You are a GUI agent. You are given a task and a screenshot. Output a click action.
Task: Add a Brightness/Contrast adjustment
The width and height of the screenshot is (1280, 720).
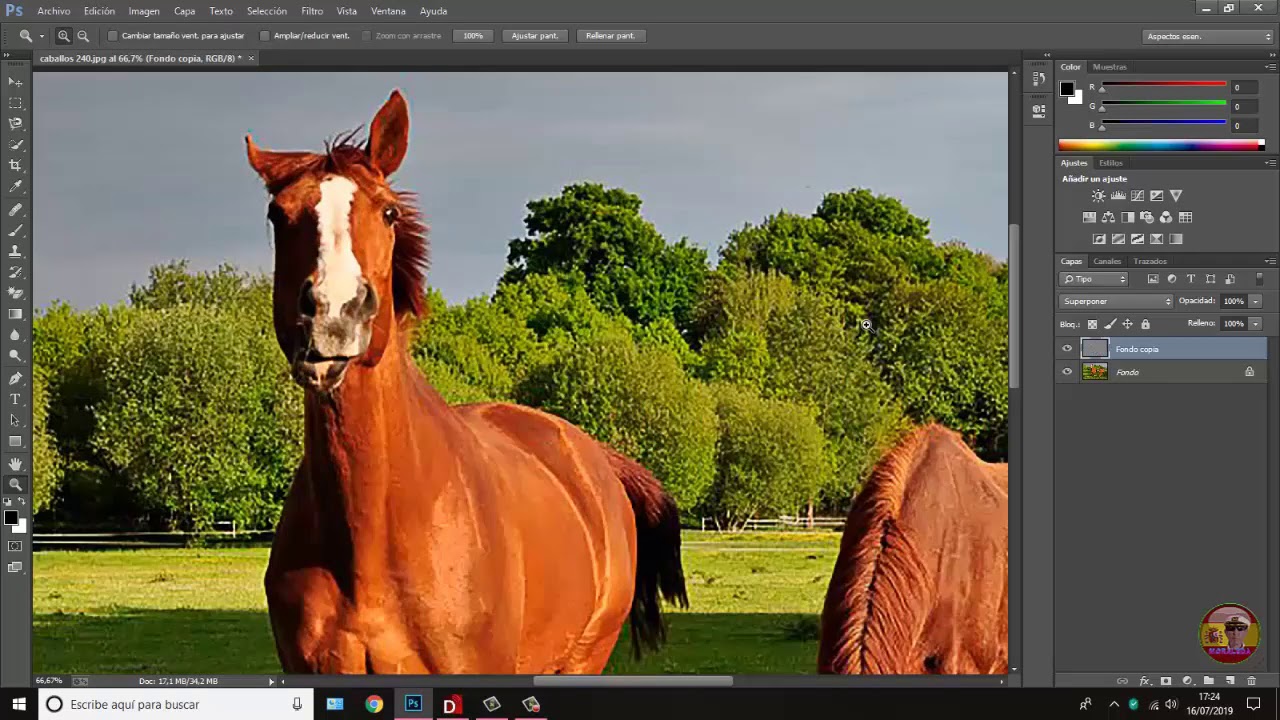tap(1098, 196)
